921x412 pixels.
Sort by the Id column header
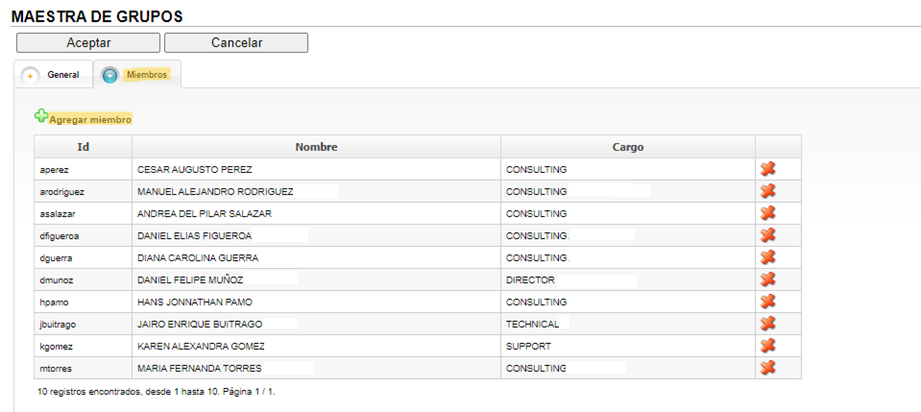click(x=83, y=147)
